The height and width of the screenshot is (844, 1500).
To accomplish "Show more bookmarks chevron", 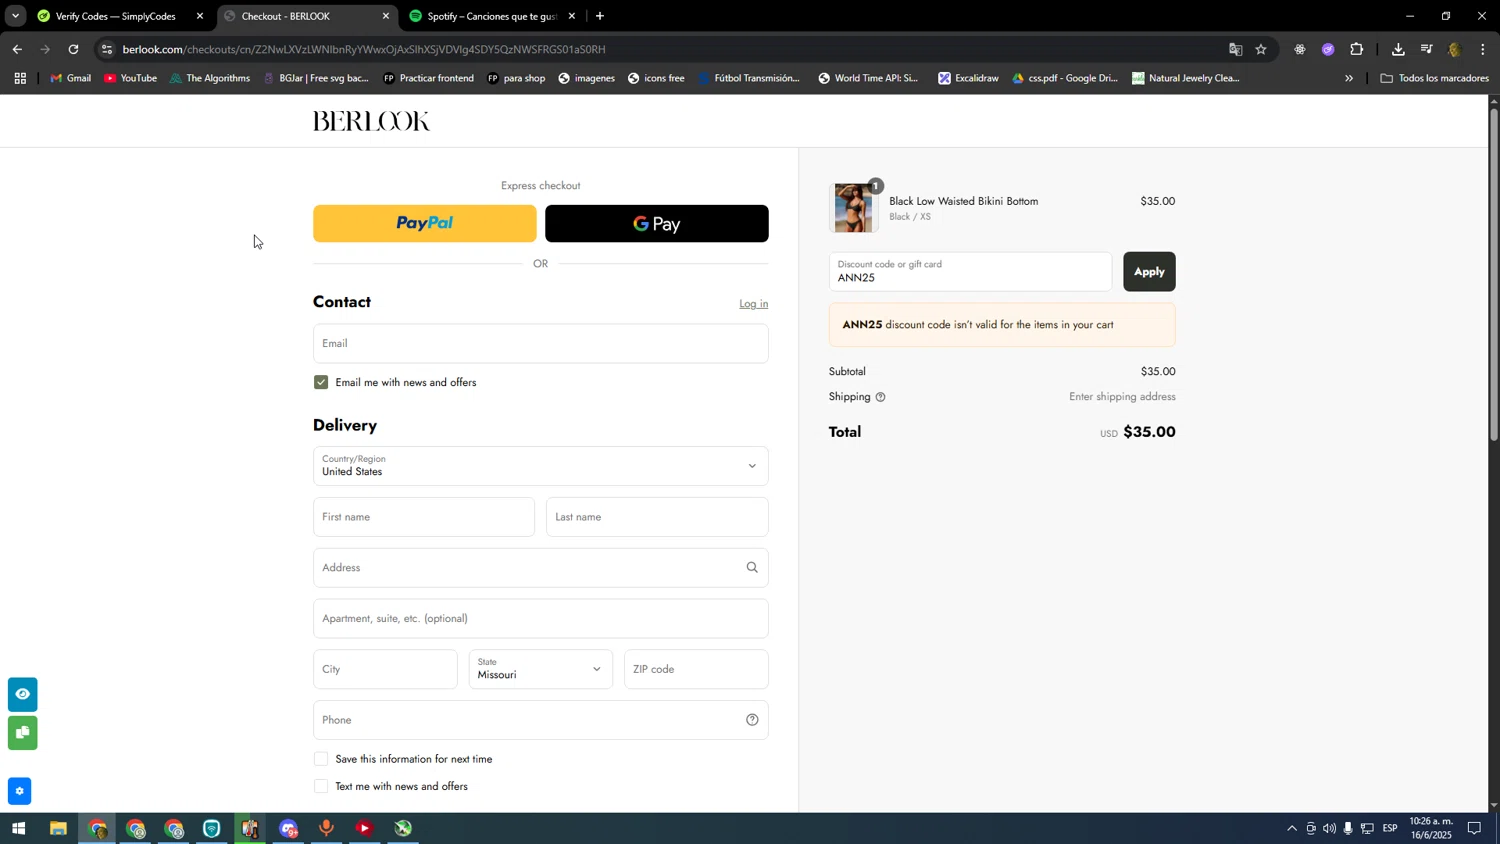I will (x=1349, y=78).
